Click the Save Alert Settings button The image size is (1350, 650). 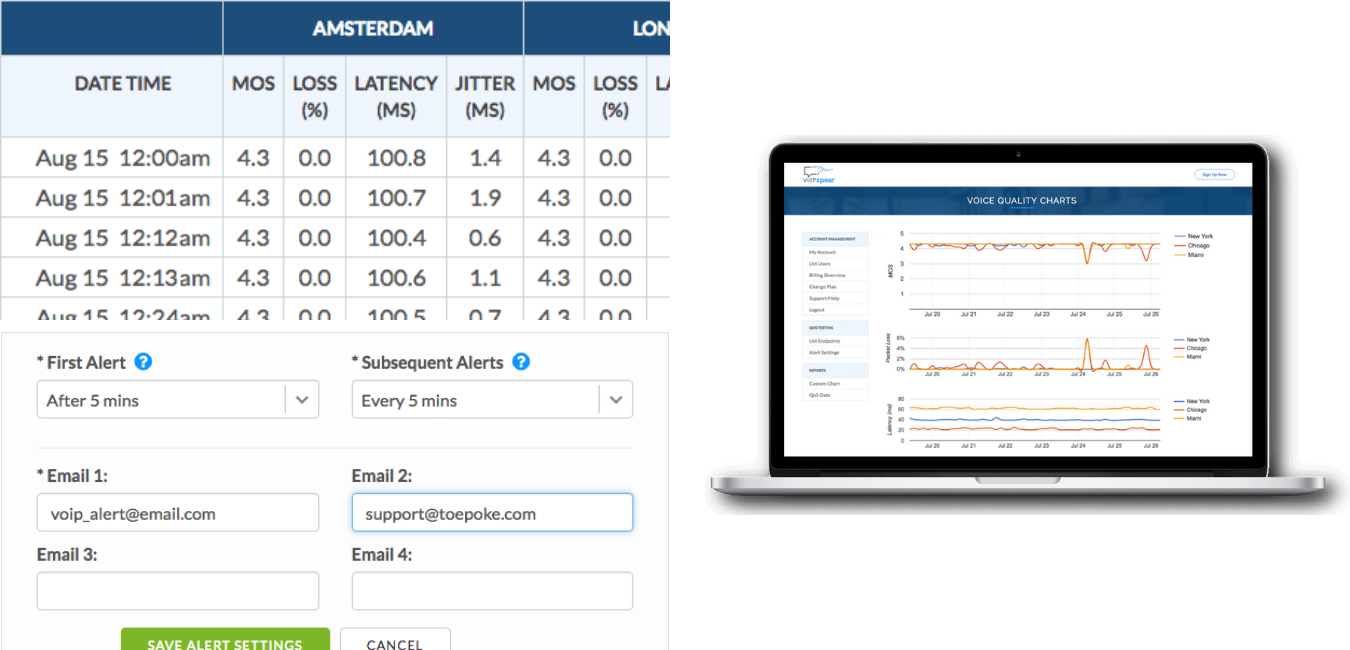[225, 643]
